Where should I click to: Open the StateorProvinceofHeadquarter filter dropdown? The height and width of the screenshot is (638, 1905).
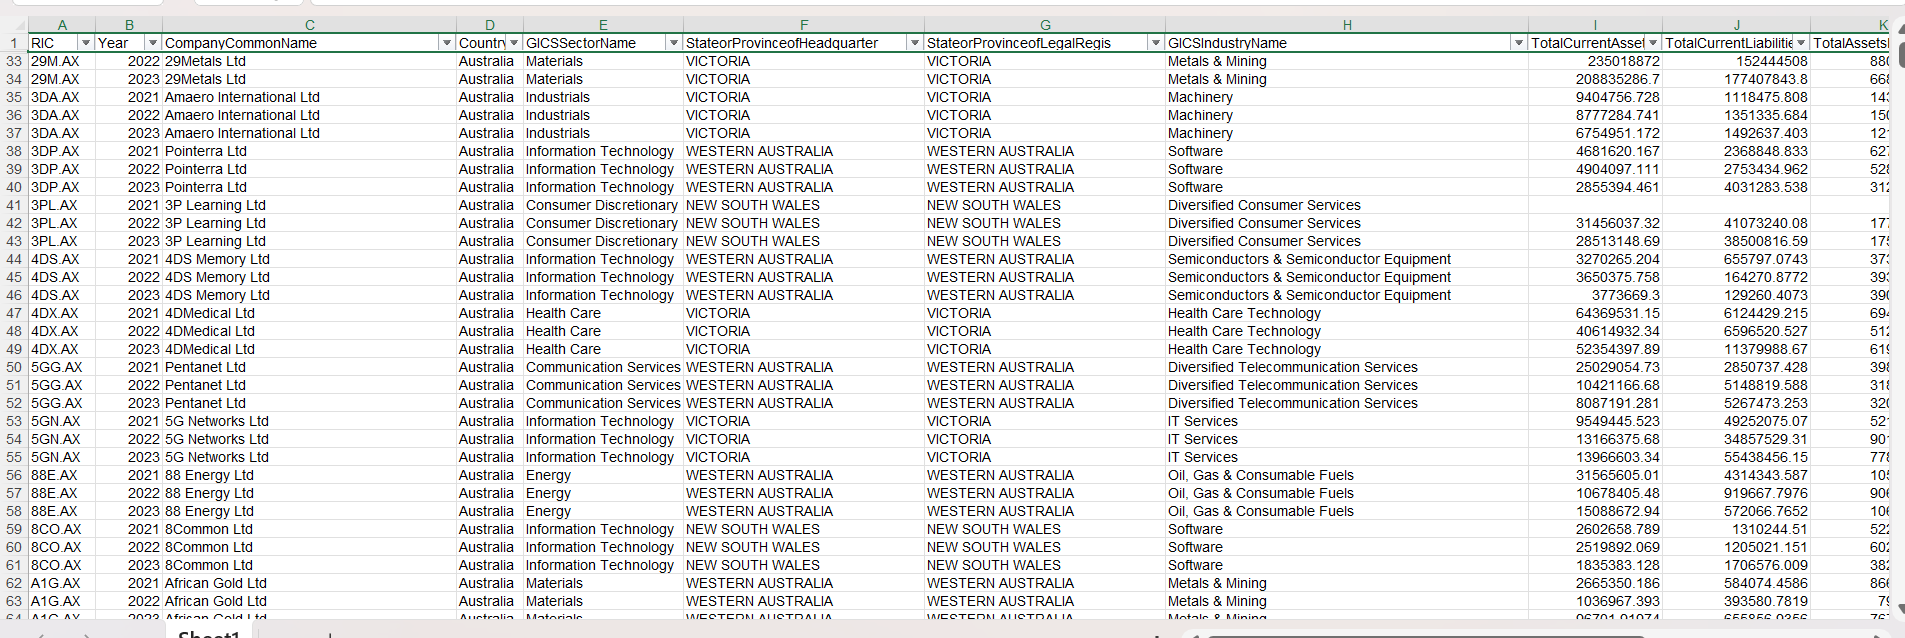(x=914, y=43)
